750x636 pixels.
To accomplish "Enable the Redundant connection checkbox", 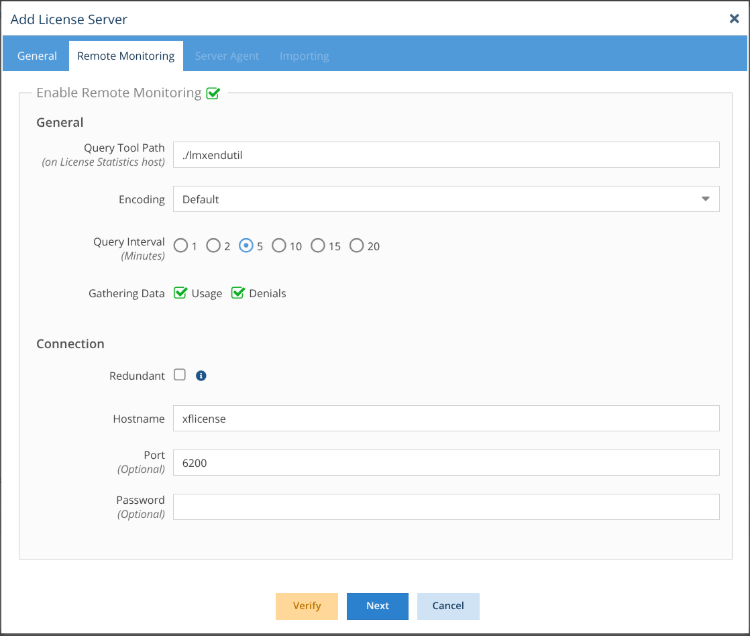I will coord(180,375).
